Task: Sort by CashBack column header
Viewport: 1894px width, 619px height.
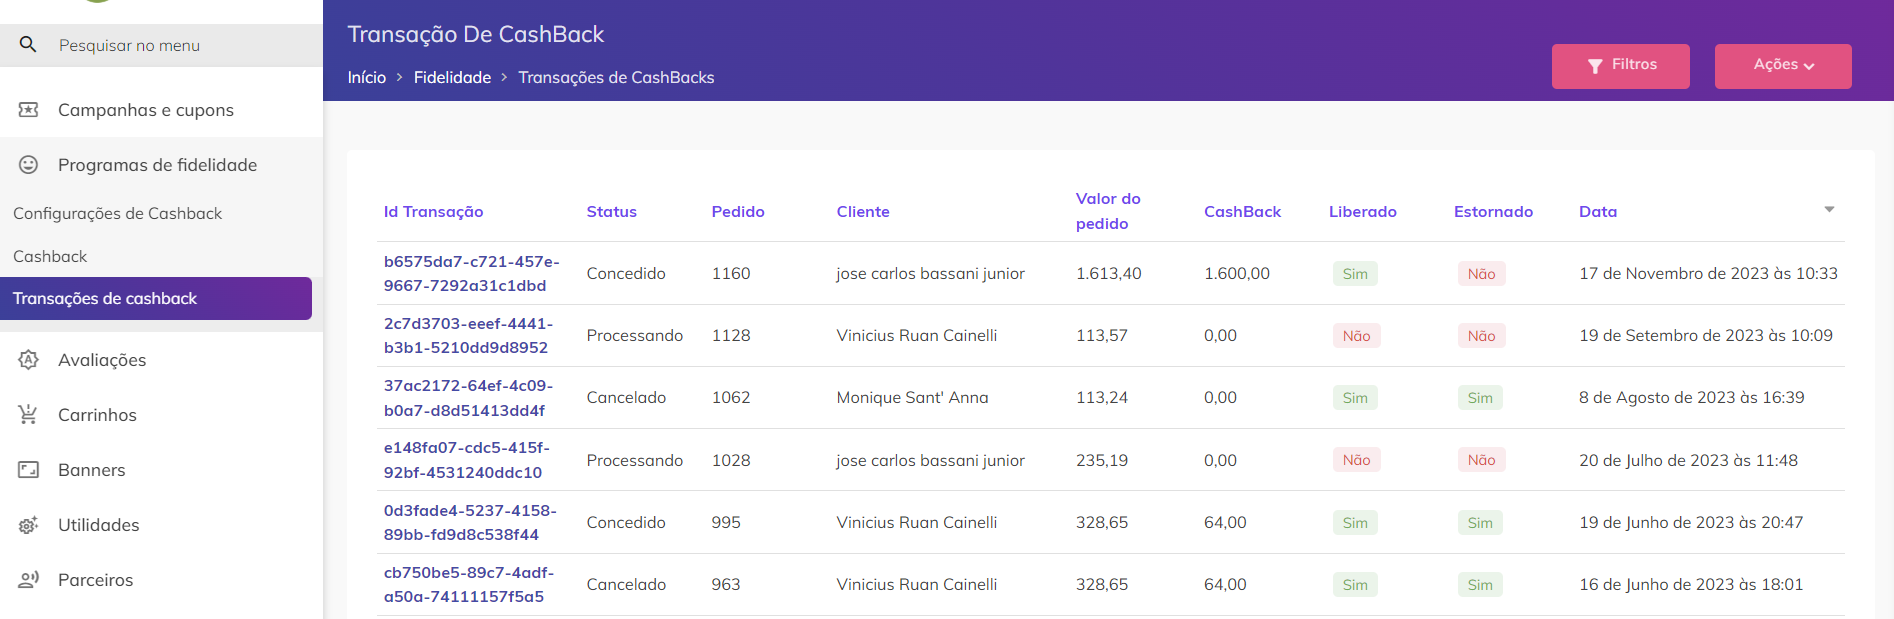Action: (1242, 211)
